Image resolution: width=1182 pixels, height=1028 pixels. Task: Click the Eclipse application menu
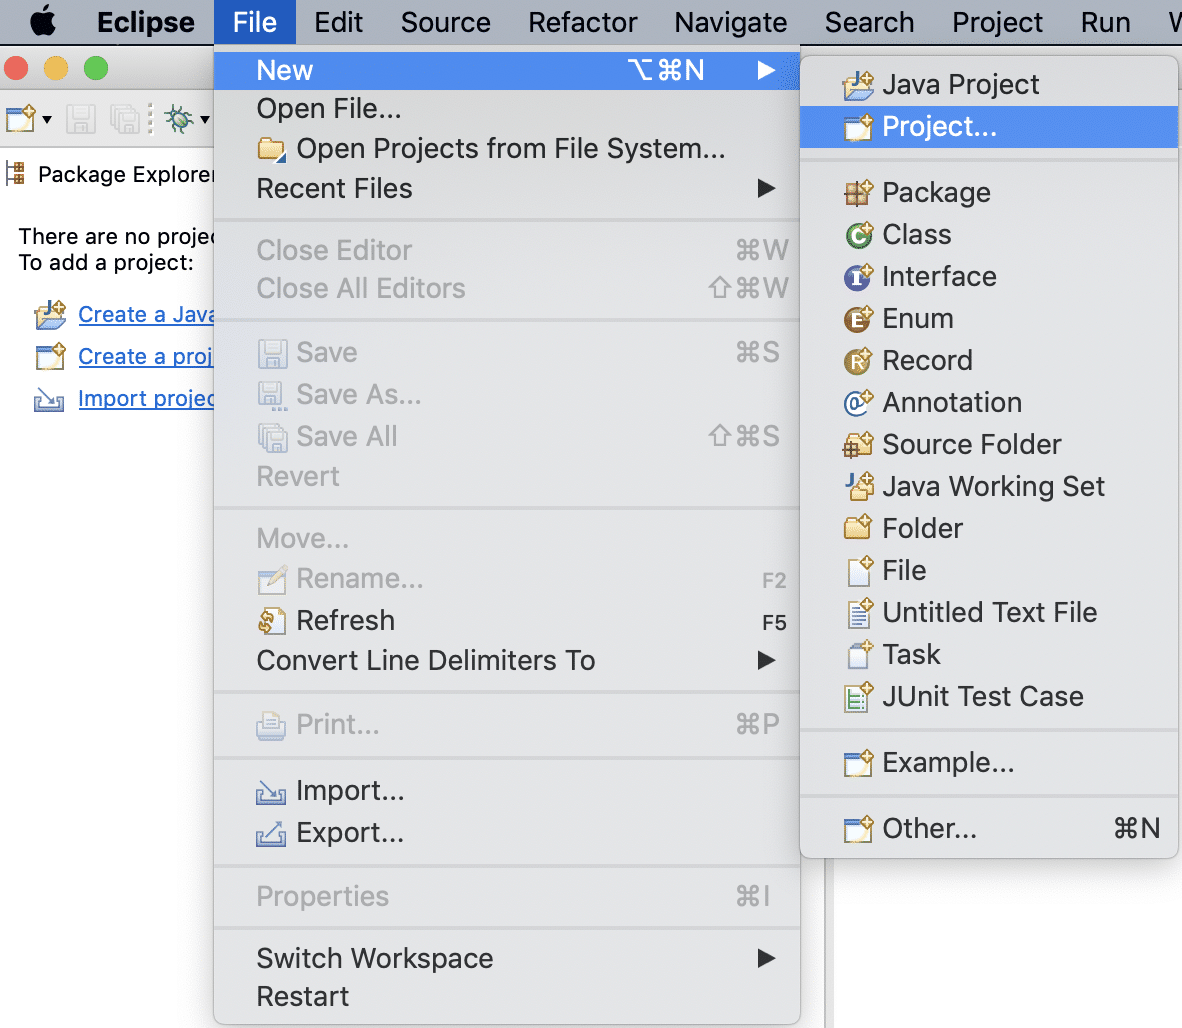point(145,22)
